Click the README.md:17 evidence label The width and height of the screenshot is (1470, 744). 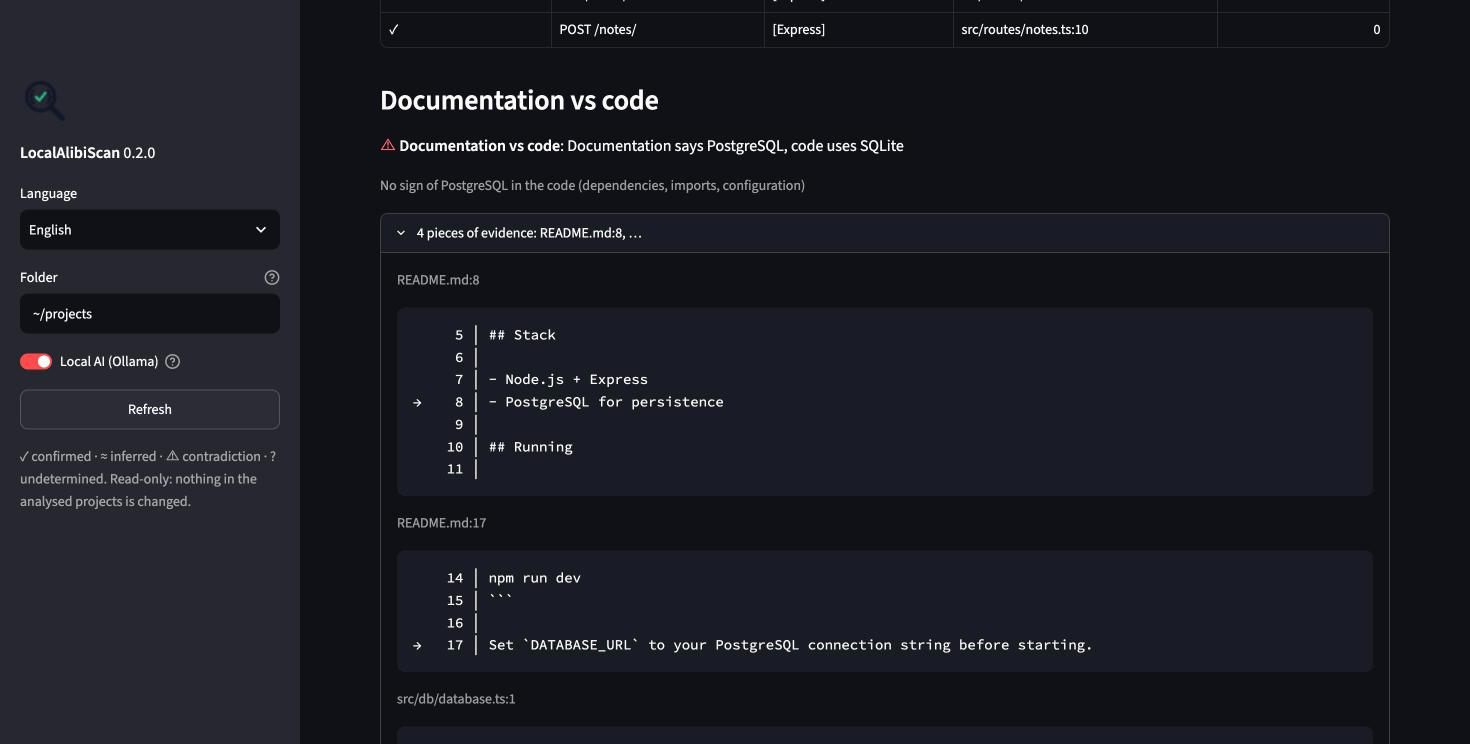click(442, 523)
